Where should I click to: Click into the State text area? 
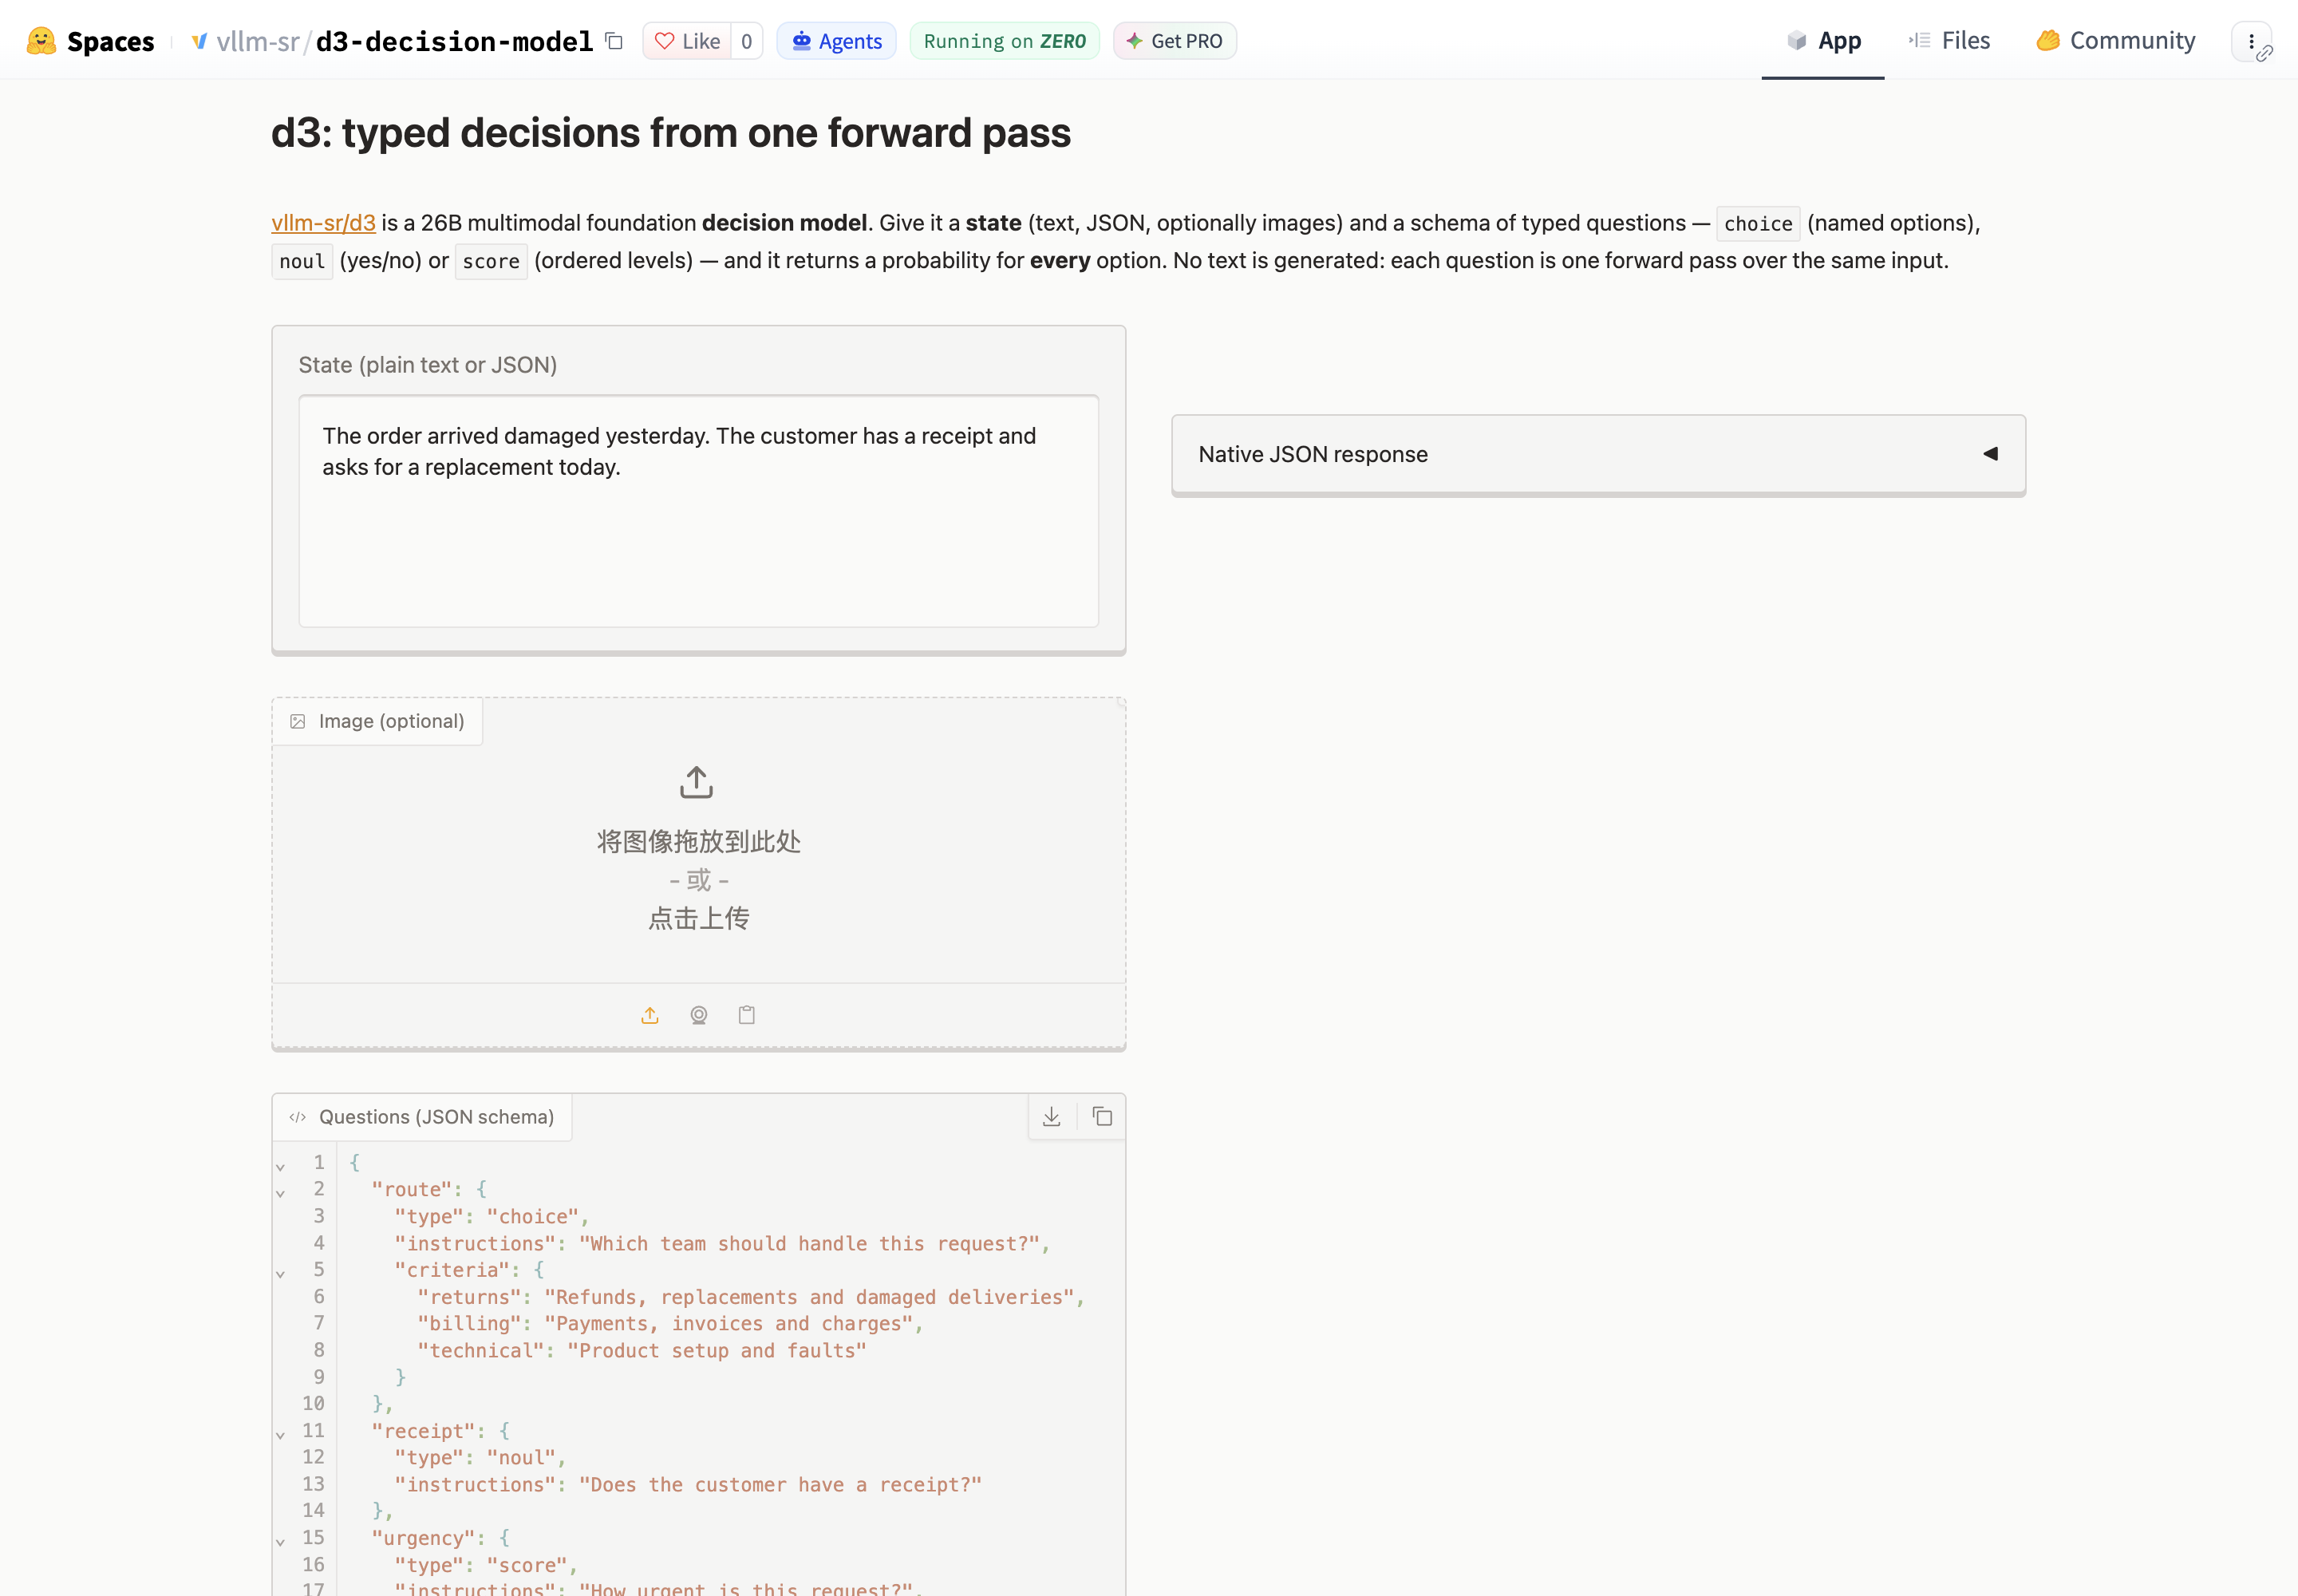698,511
